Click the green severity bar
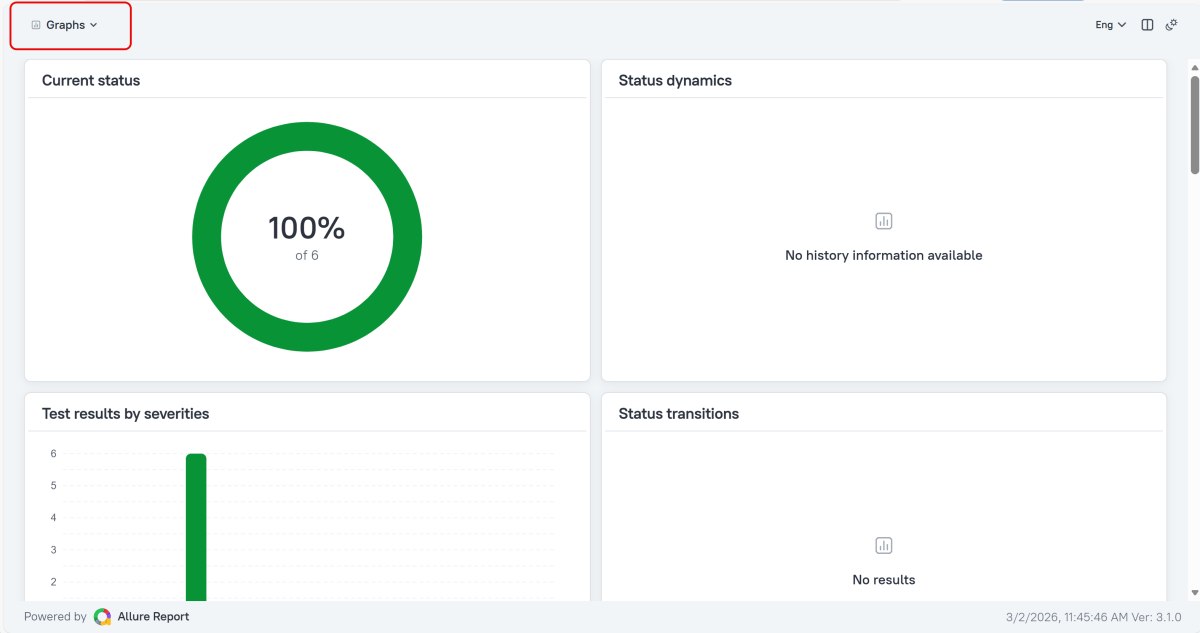This screenshot has width=1200, height=633. pos(196,525)
